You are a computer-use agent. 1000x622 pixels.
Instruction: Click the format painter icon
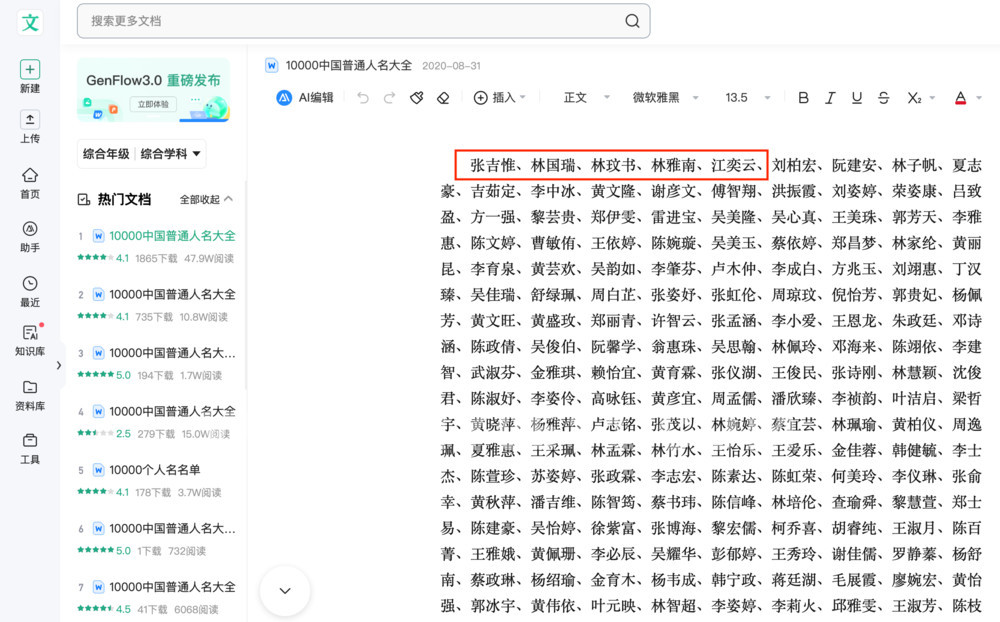pyautogui.click(x=417, y=98)
